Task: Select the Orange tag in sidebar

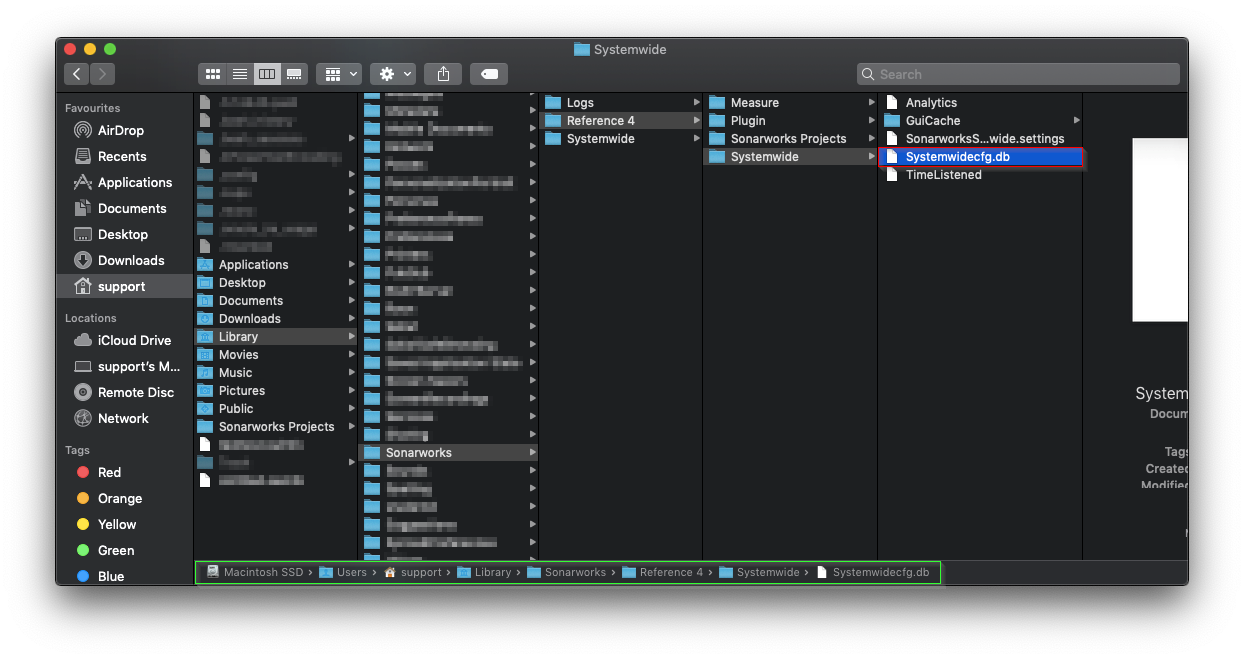Action: click(108, 498)
